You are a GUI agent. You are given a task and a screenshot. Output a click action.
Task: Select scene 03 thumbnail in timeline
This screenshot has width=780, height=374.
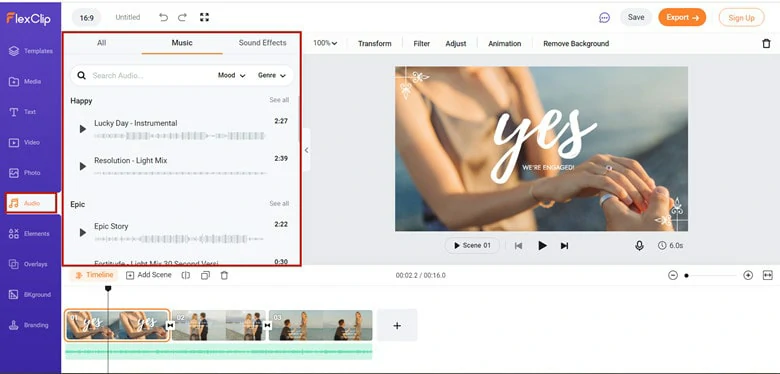[x=320, y=325]
